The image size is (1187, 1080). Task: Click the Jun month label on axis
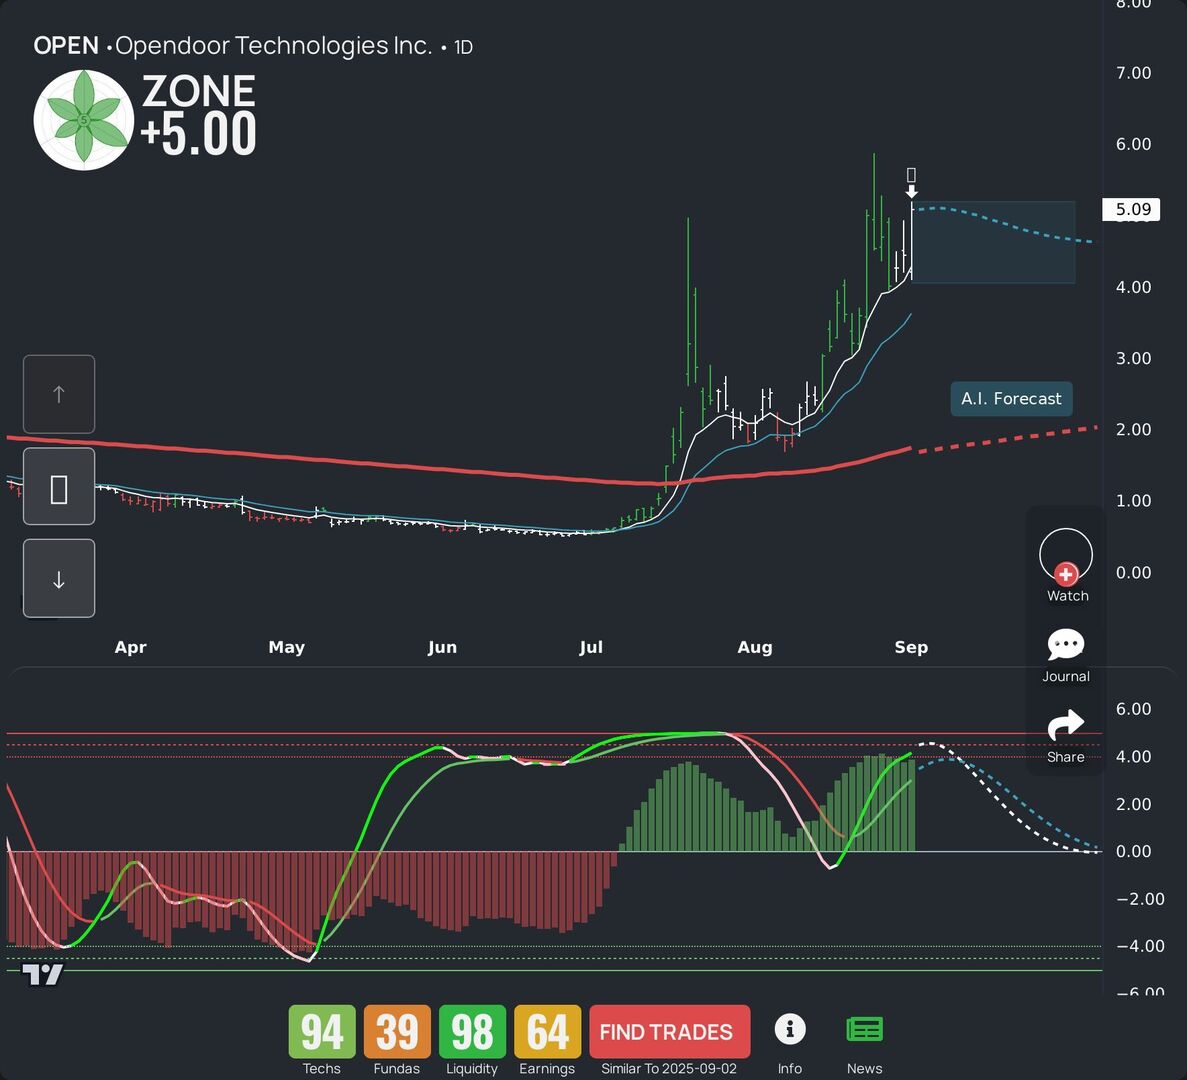(442, 647)
